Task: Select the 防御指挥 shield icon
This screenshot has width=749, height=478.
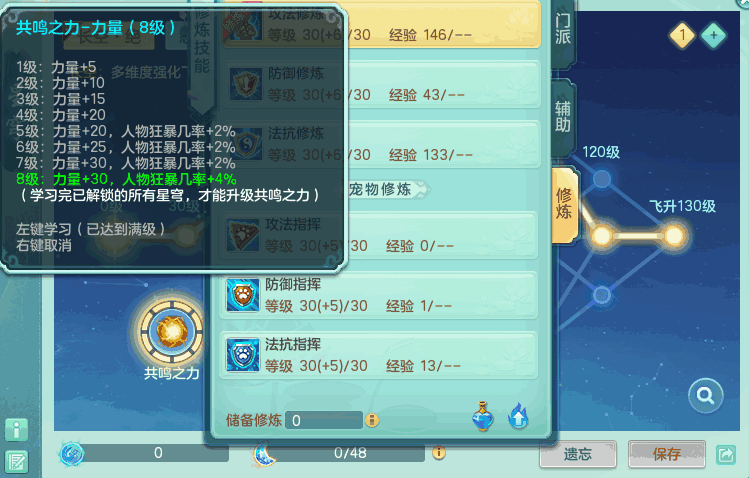Action: click(243, 296)
